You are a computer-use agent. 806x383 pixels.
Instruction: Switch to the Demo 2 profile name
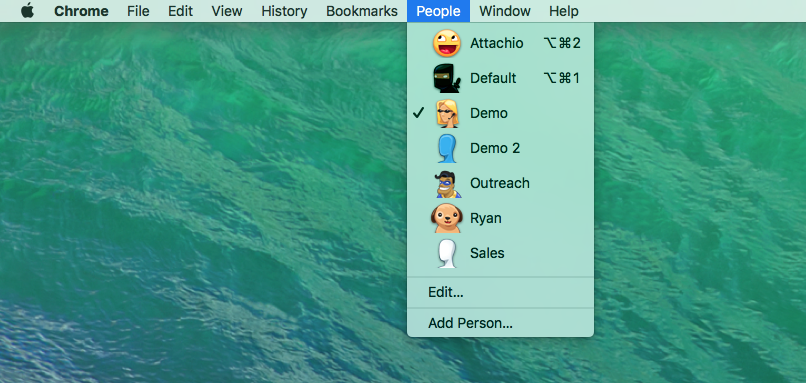pyautogui.click(x=495, y=148)
